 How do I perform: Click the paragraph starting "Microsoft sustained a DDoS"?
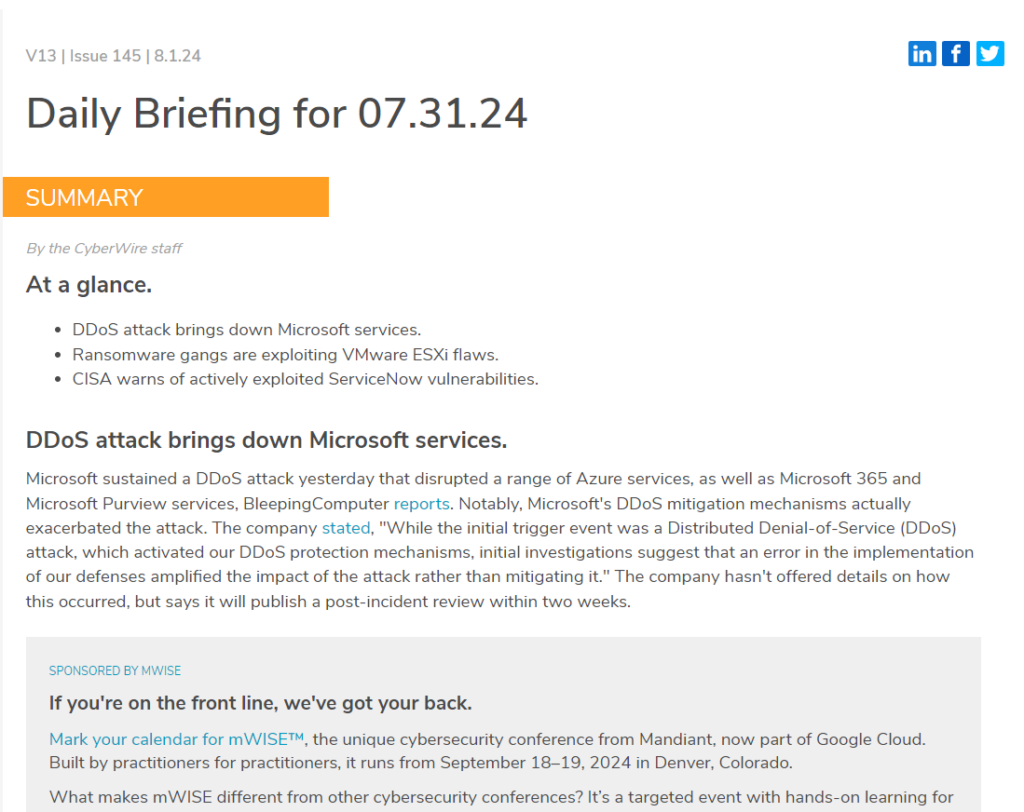(x=500, y=552)
